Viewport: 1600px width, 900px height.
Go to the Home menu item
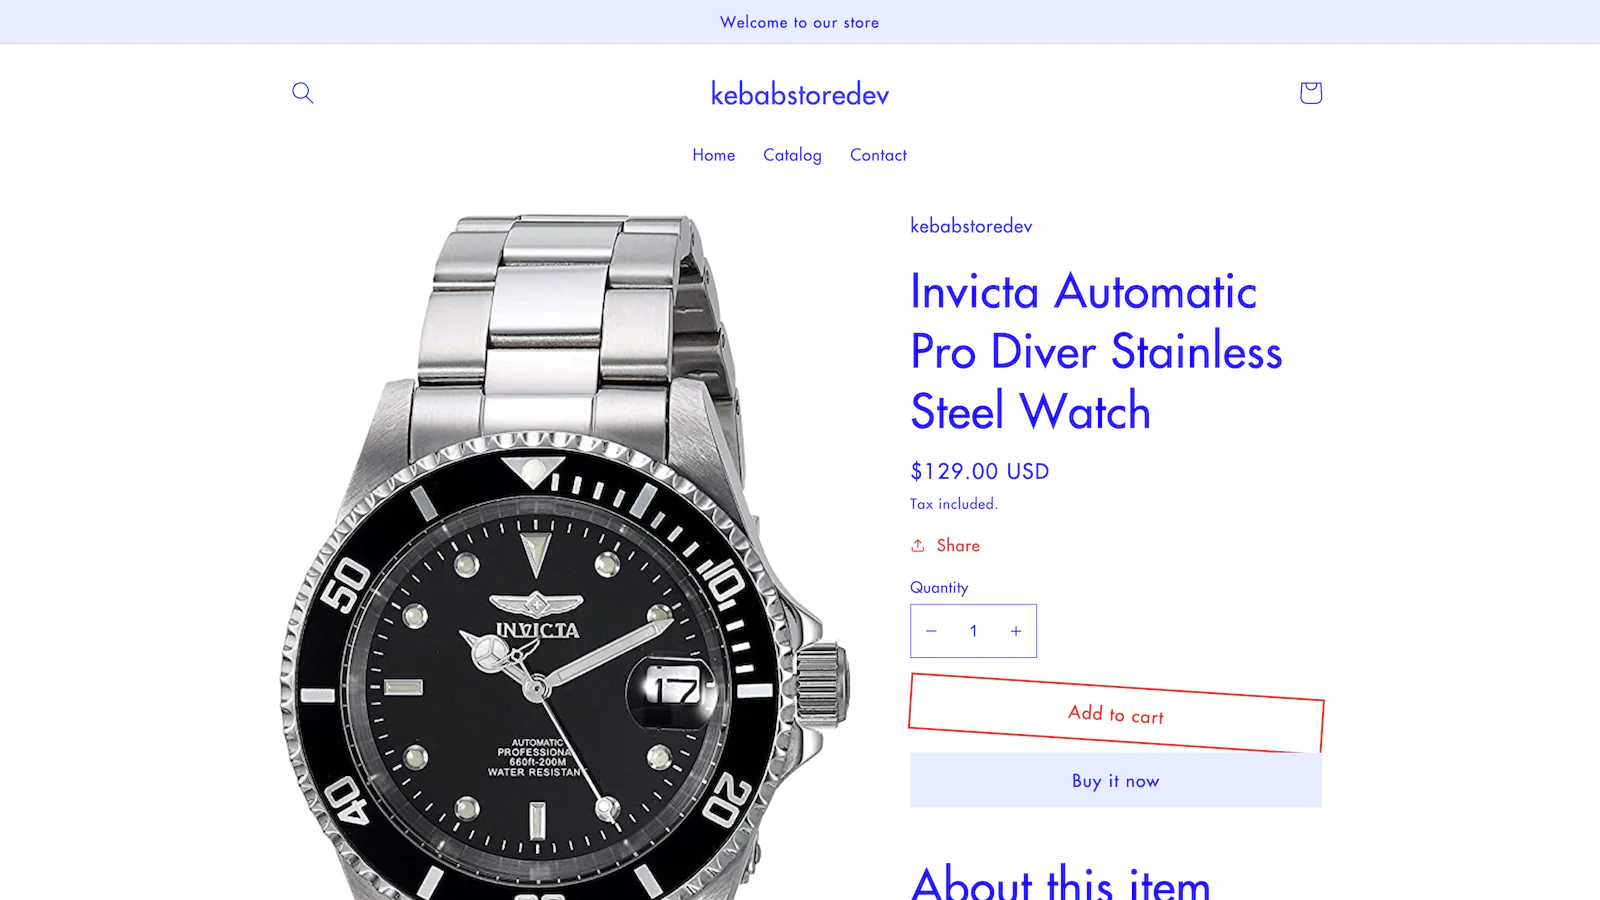point(714,155)
